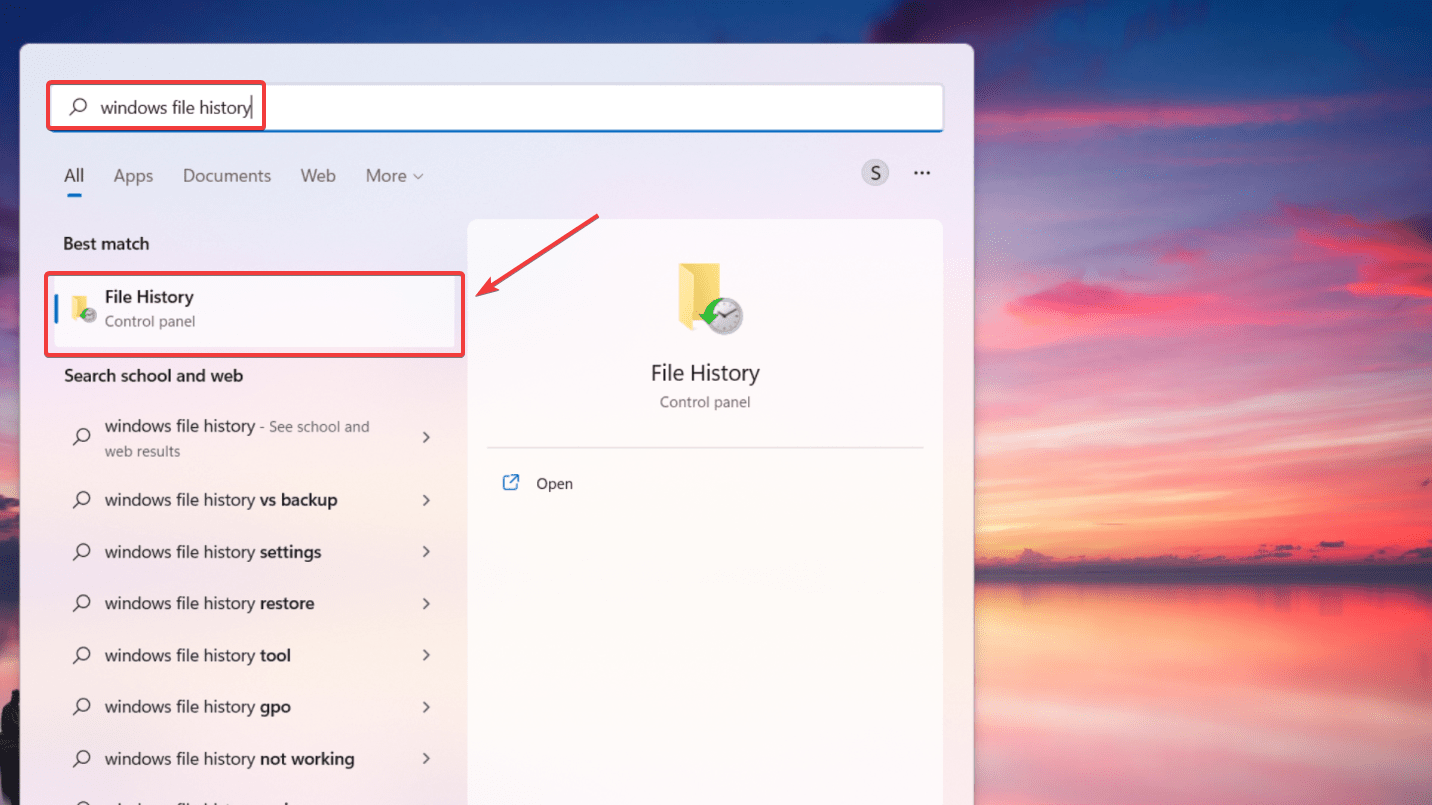
Task: Click the Open link in preview pane
Action: (554, 483)
